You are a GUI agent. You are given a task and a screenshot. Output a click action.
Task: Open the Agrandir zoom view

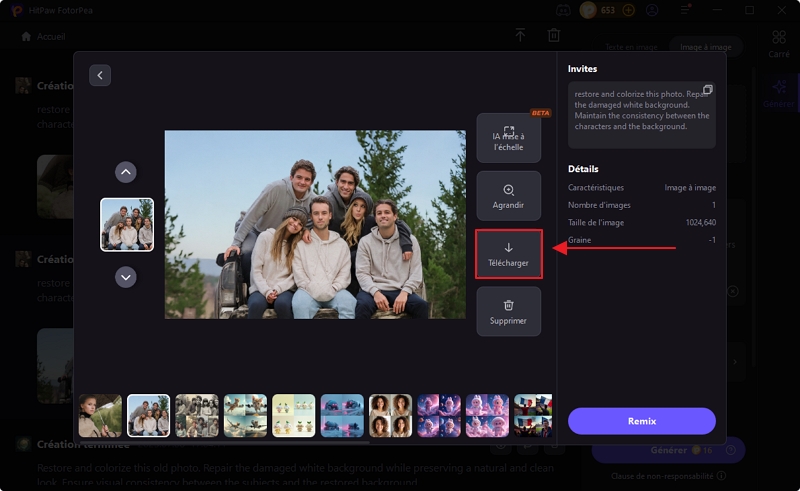(508, 195)
